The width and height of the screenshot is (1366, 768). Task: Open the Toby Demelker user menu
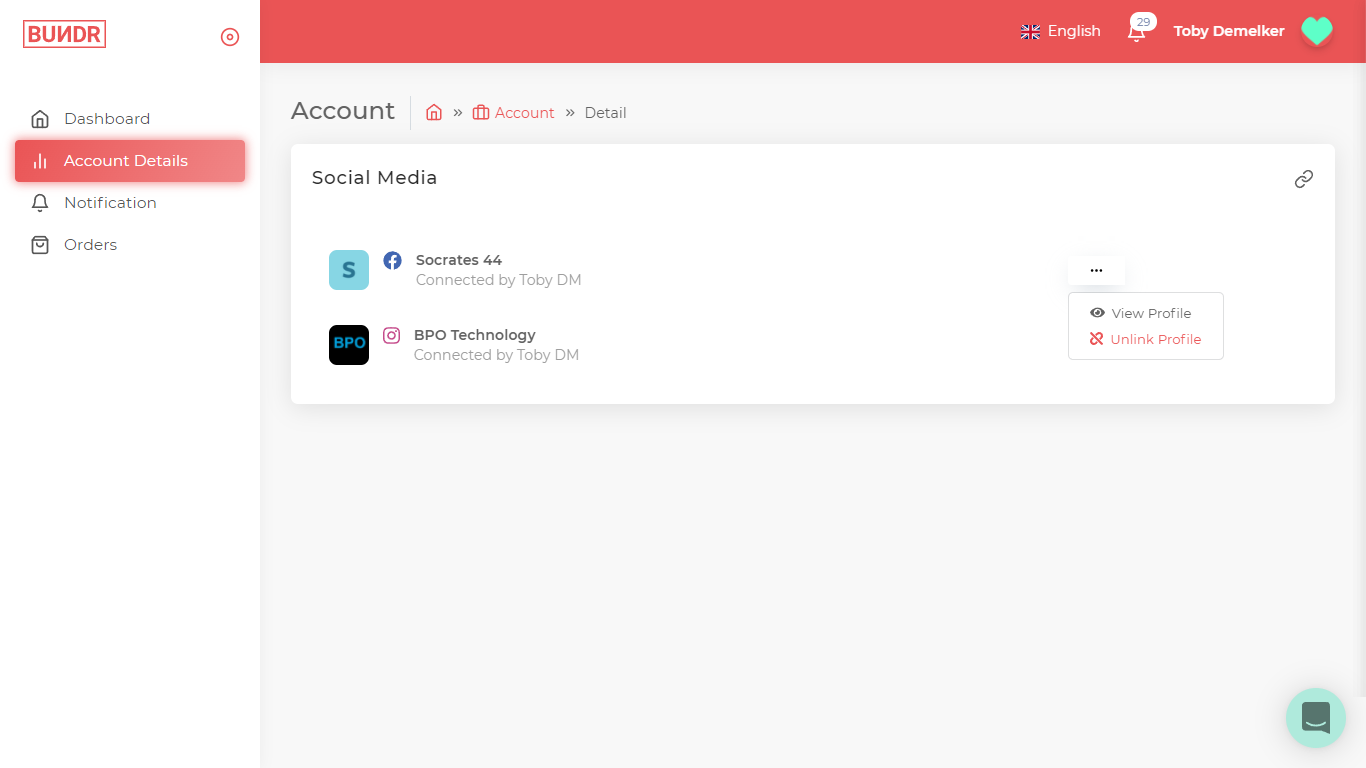pyautogui.click(x=1229, y=31)
